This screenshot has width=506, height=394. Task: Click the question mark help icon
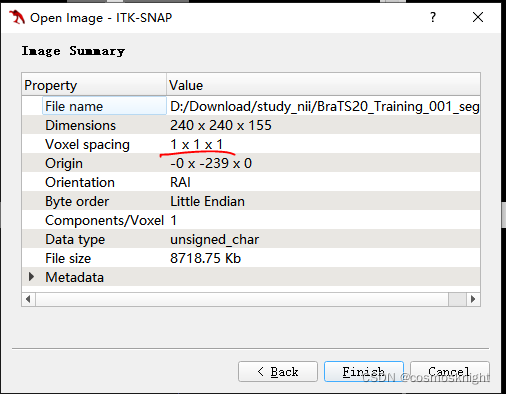[433, 17]
